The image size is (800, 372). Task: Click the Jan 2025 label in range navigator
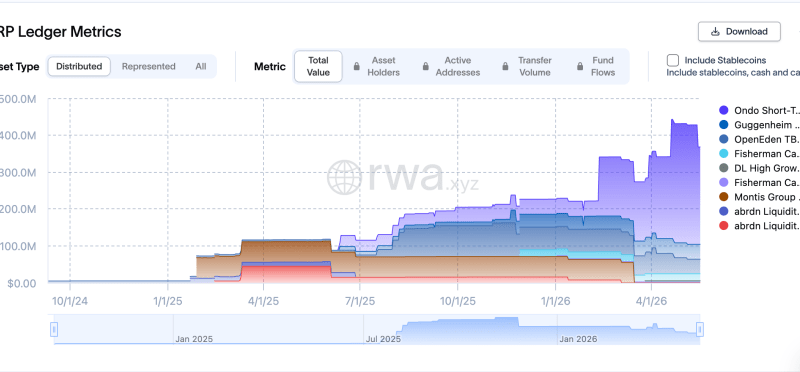click(194, 339)
